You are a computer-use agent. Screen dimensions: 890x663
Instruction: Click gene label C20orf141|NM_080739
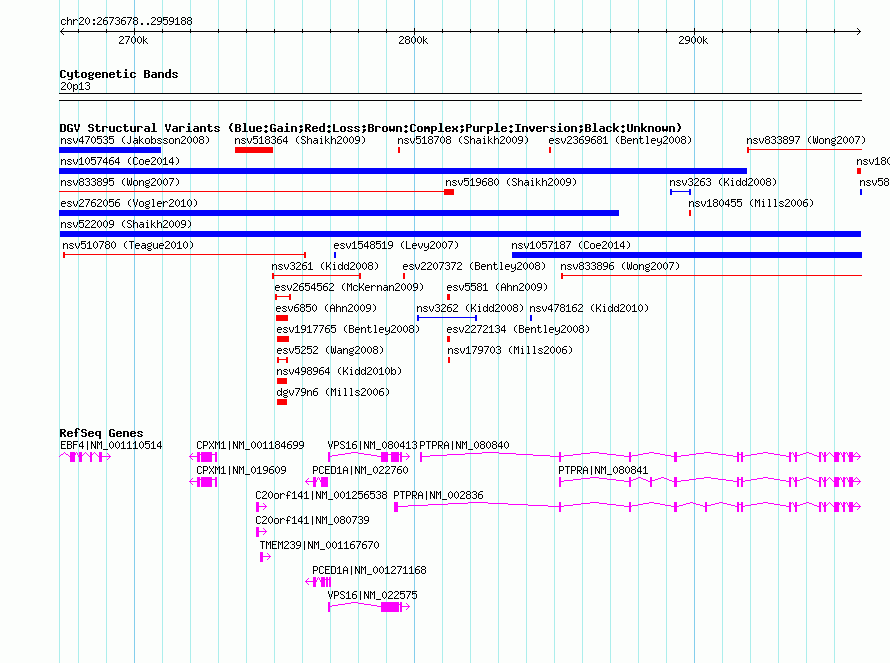[312, 520]
